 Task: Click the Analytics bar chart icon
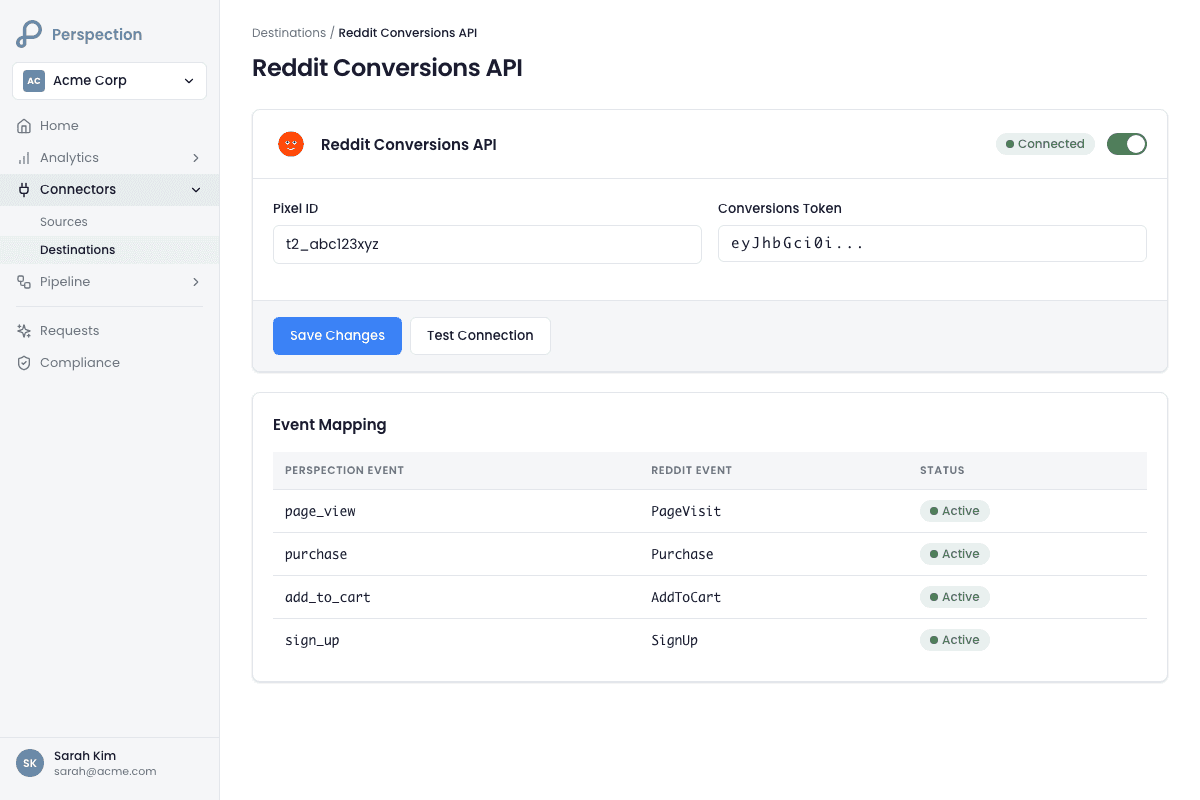pyautogui.click(x=24, y=158)
